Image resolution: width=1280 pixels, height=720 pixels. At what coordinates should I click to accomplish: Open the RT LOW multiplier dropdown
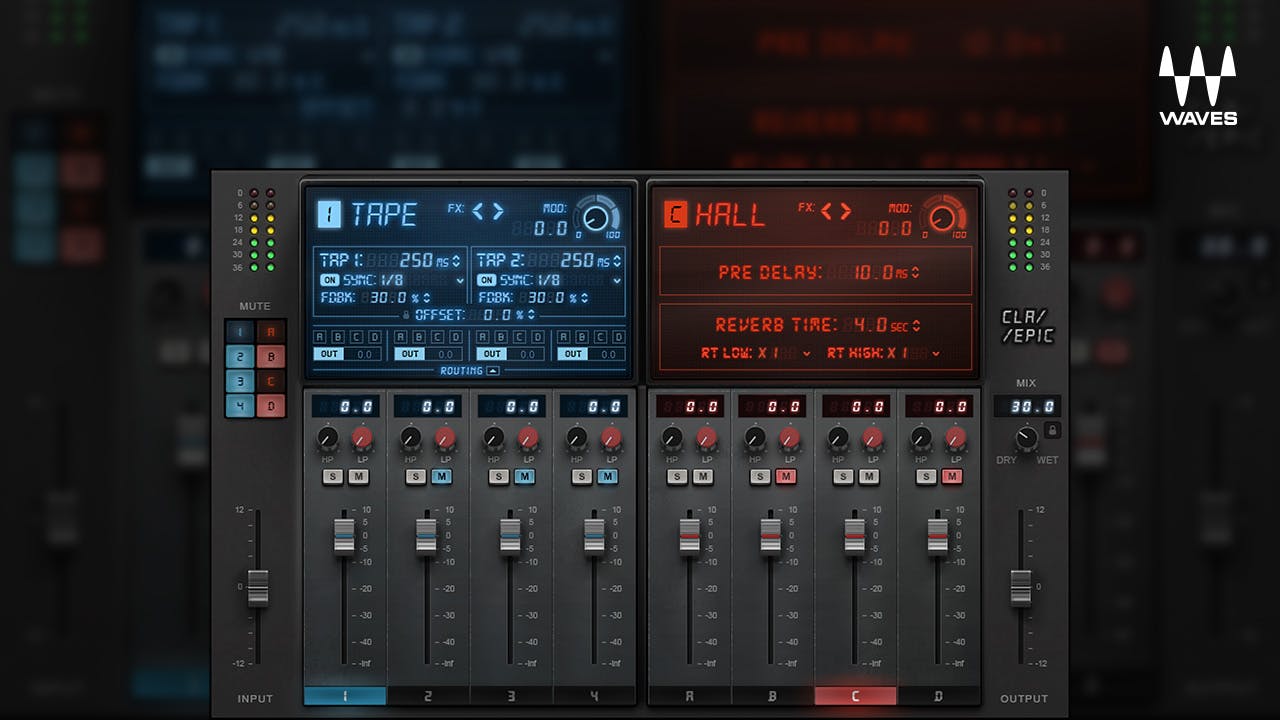[807, 354]
